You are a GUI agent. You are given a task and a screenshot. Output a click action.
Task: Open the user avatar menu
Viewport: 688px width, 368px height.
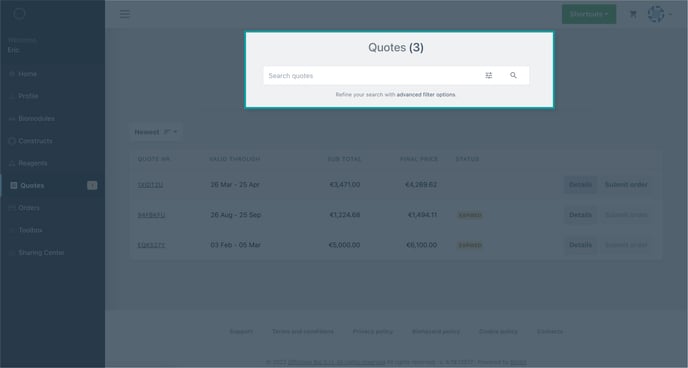pos(656,14)
